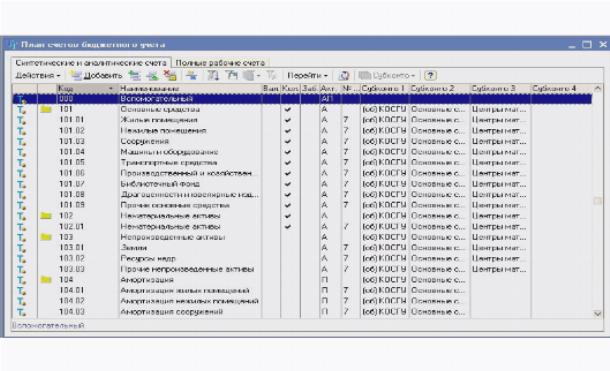
Task: Toggle the Кол. checkmark for account 101.09
Action: coord(288,205)
